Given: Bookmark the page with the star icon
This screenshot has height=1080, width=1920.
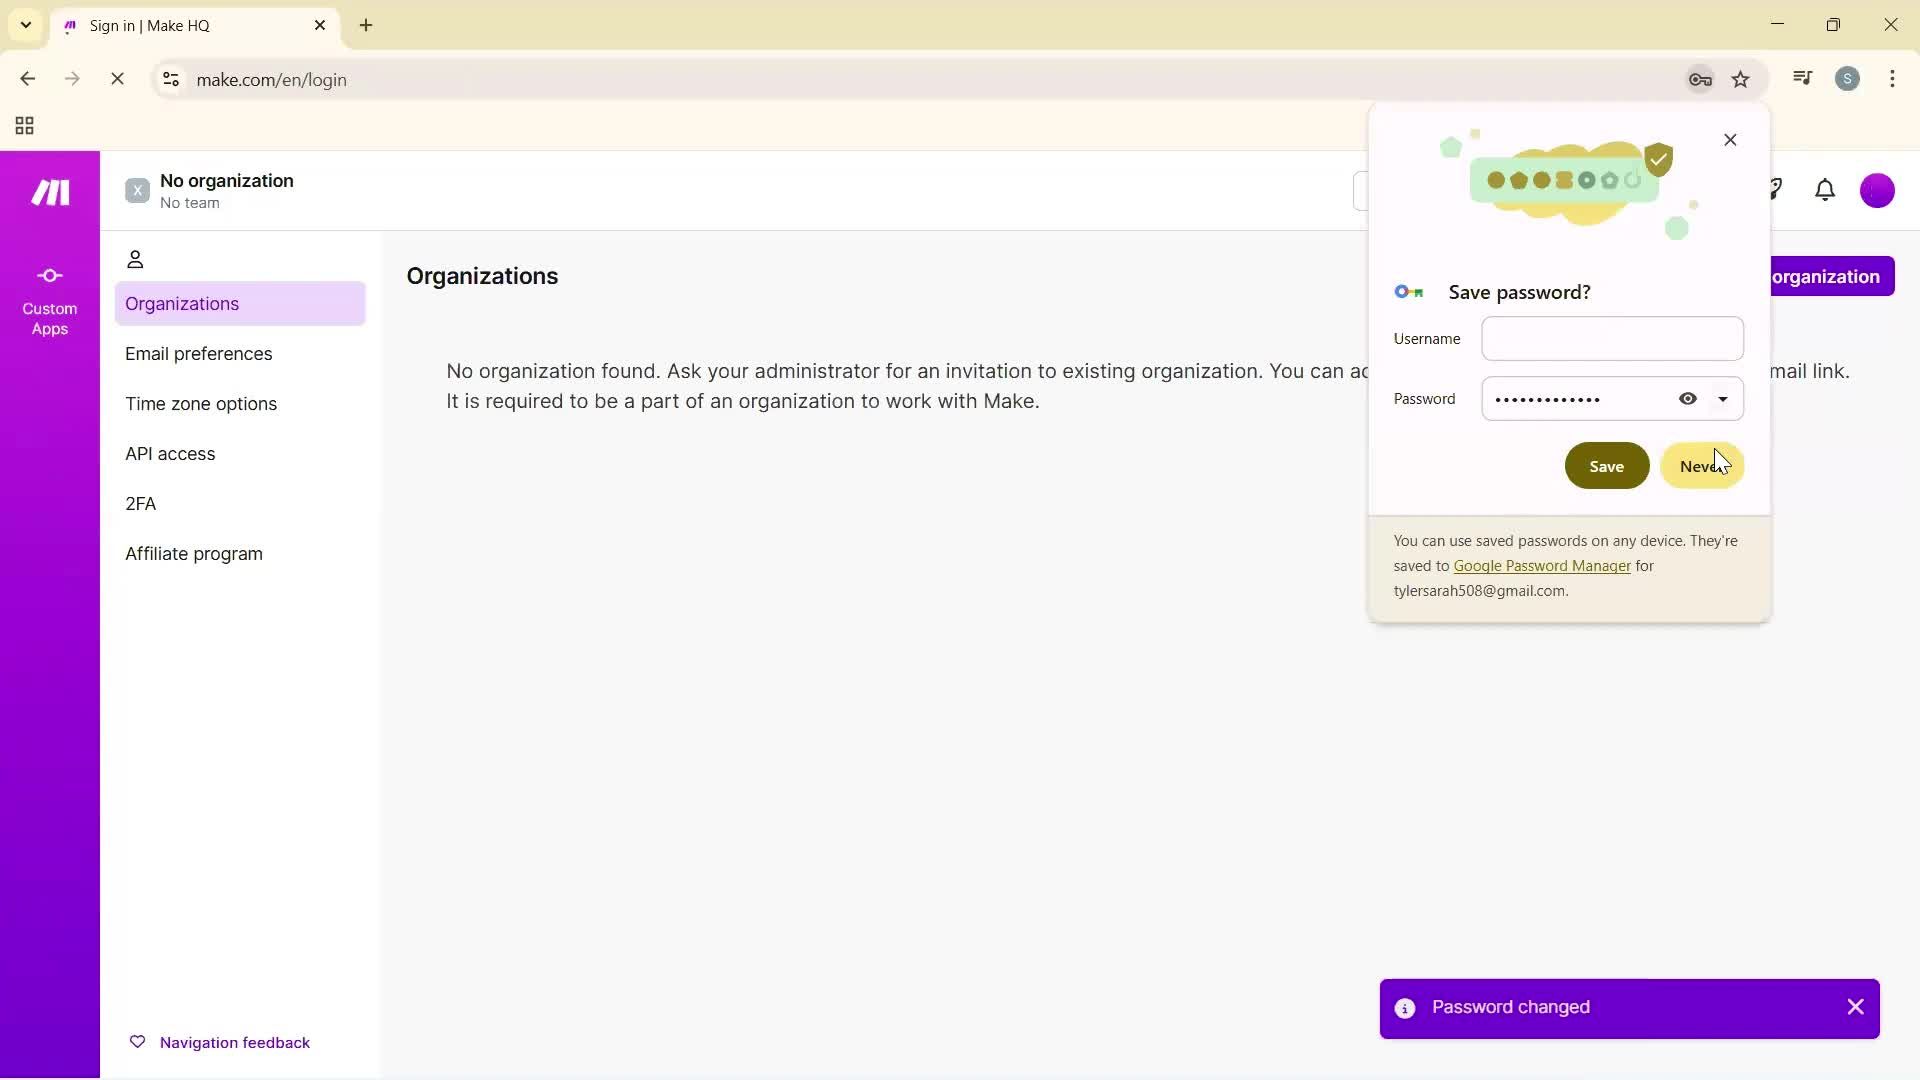Looking at the screenshot, I should 1741,79.
